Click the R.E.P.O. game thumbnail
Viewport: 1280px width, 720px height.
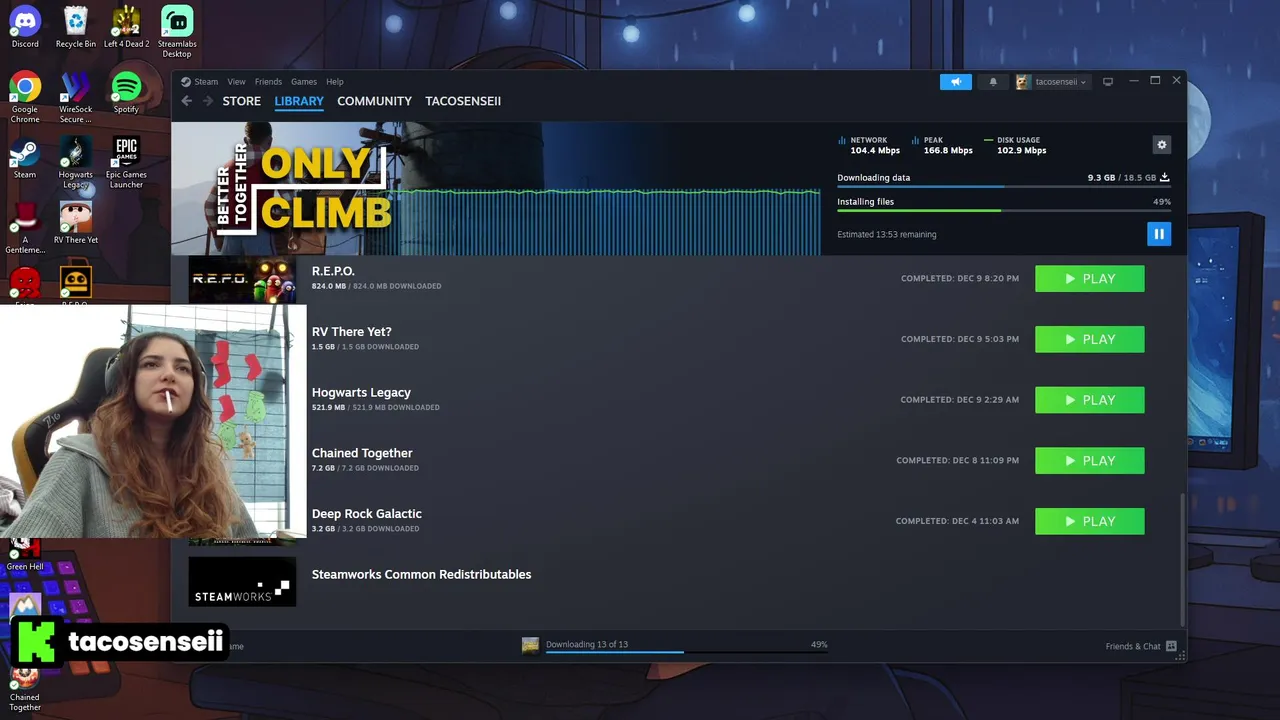[x=242, y=279]
